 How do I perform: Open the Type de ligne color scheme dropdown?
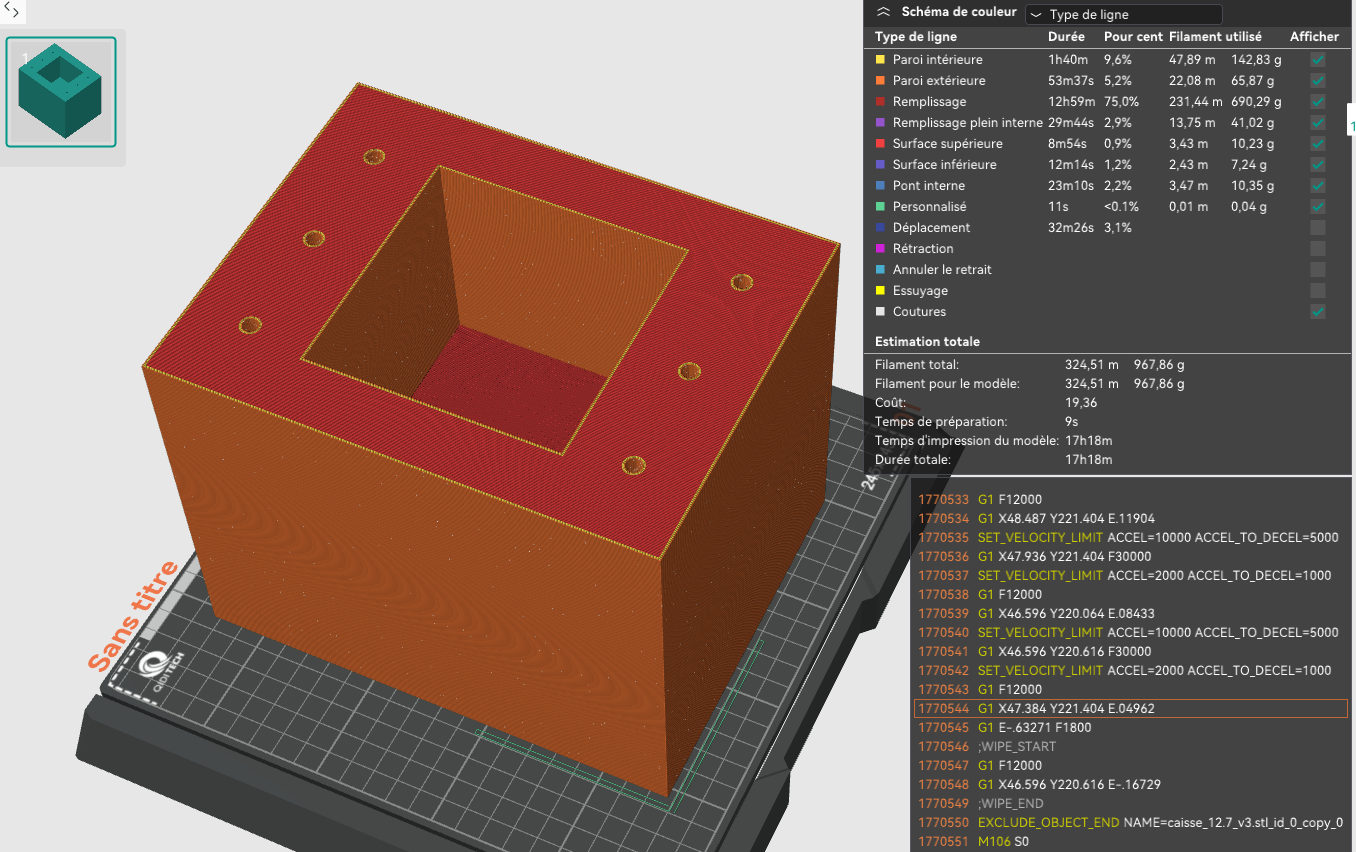[1123, 15]
